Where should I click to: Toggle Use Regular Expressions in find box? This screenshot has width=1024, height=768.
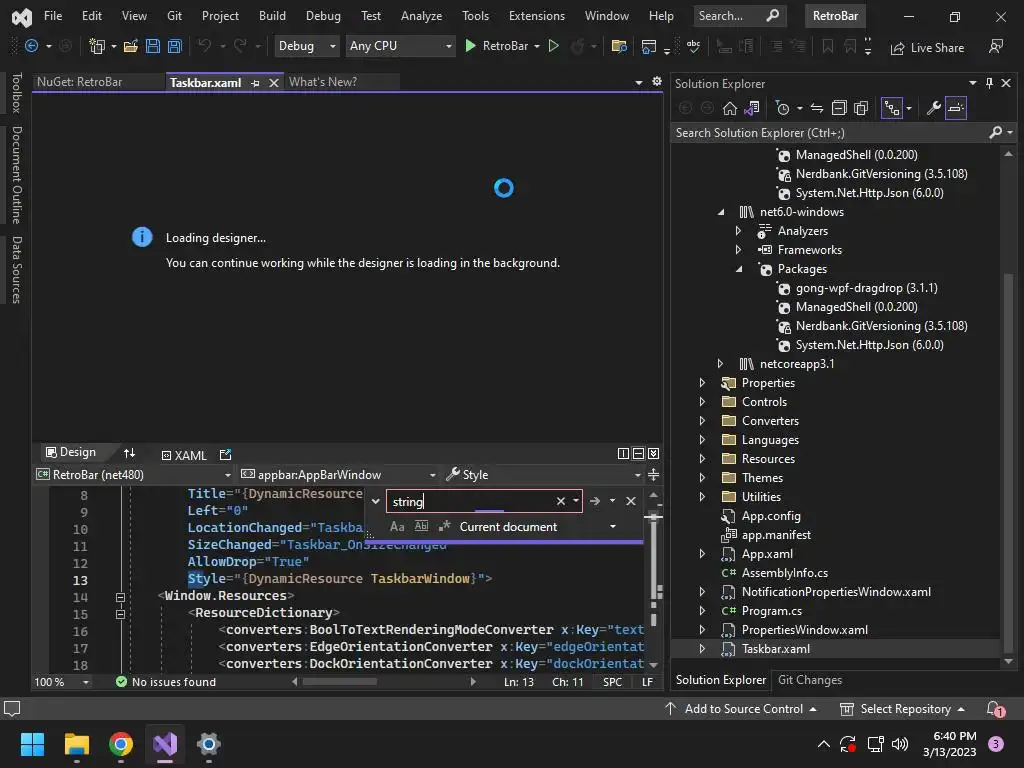445,526
